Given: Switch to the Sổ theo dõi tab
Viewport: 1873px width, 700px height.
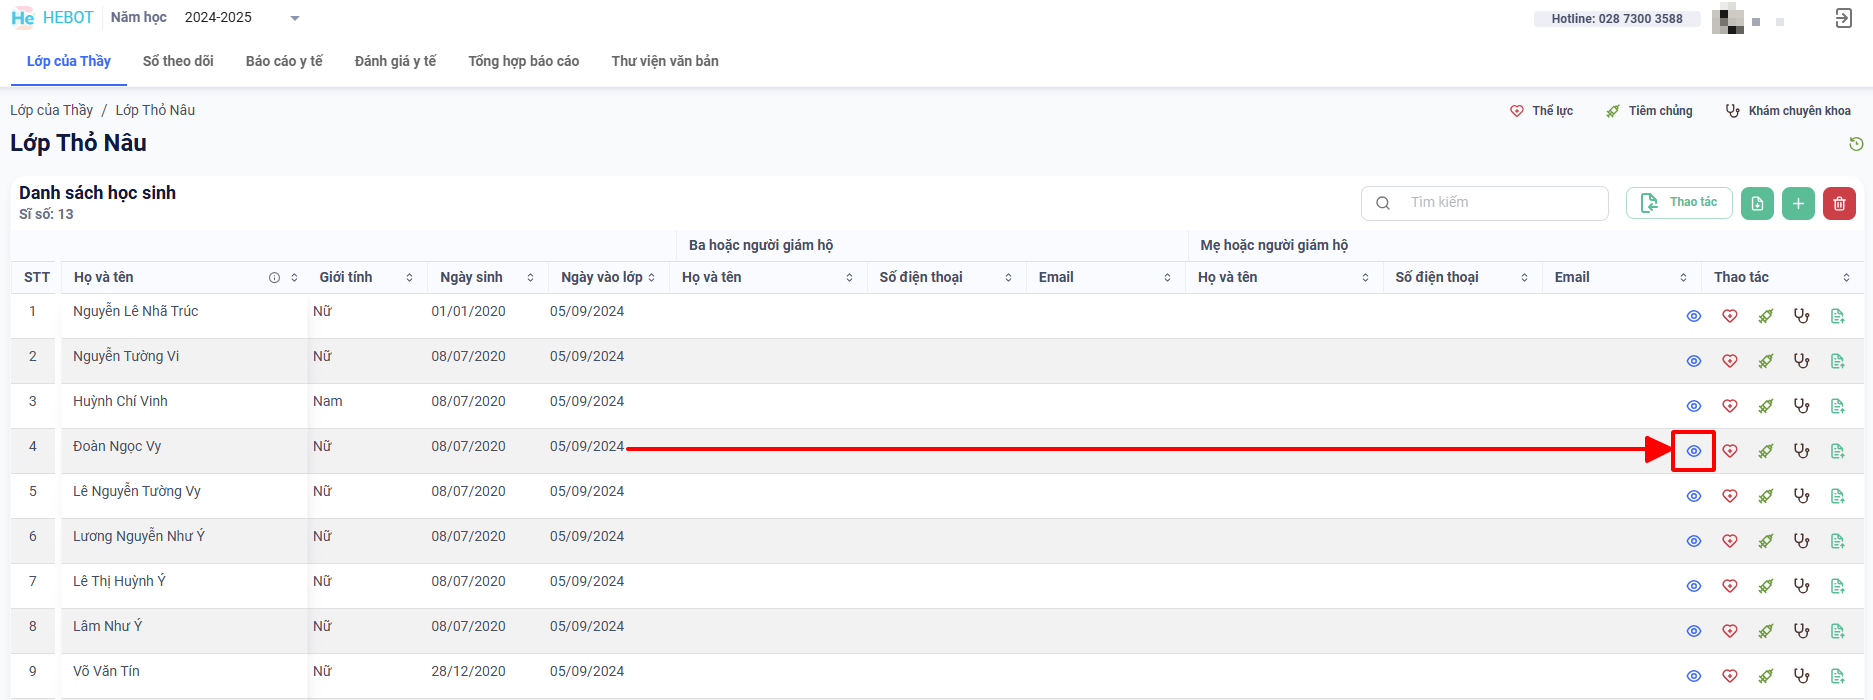Looking at the screenshot, I should 178,61.
